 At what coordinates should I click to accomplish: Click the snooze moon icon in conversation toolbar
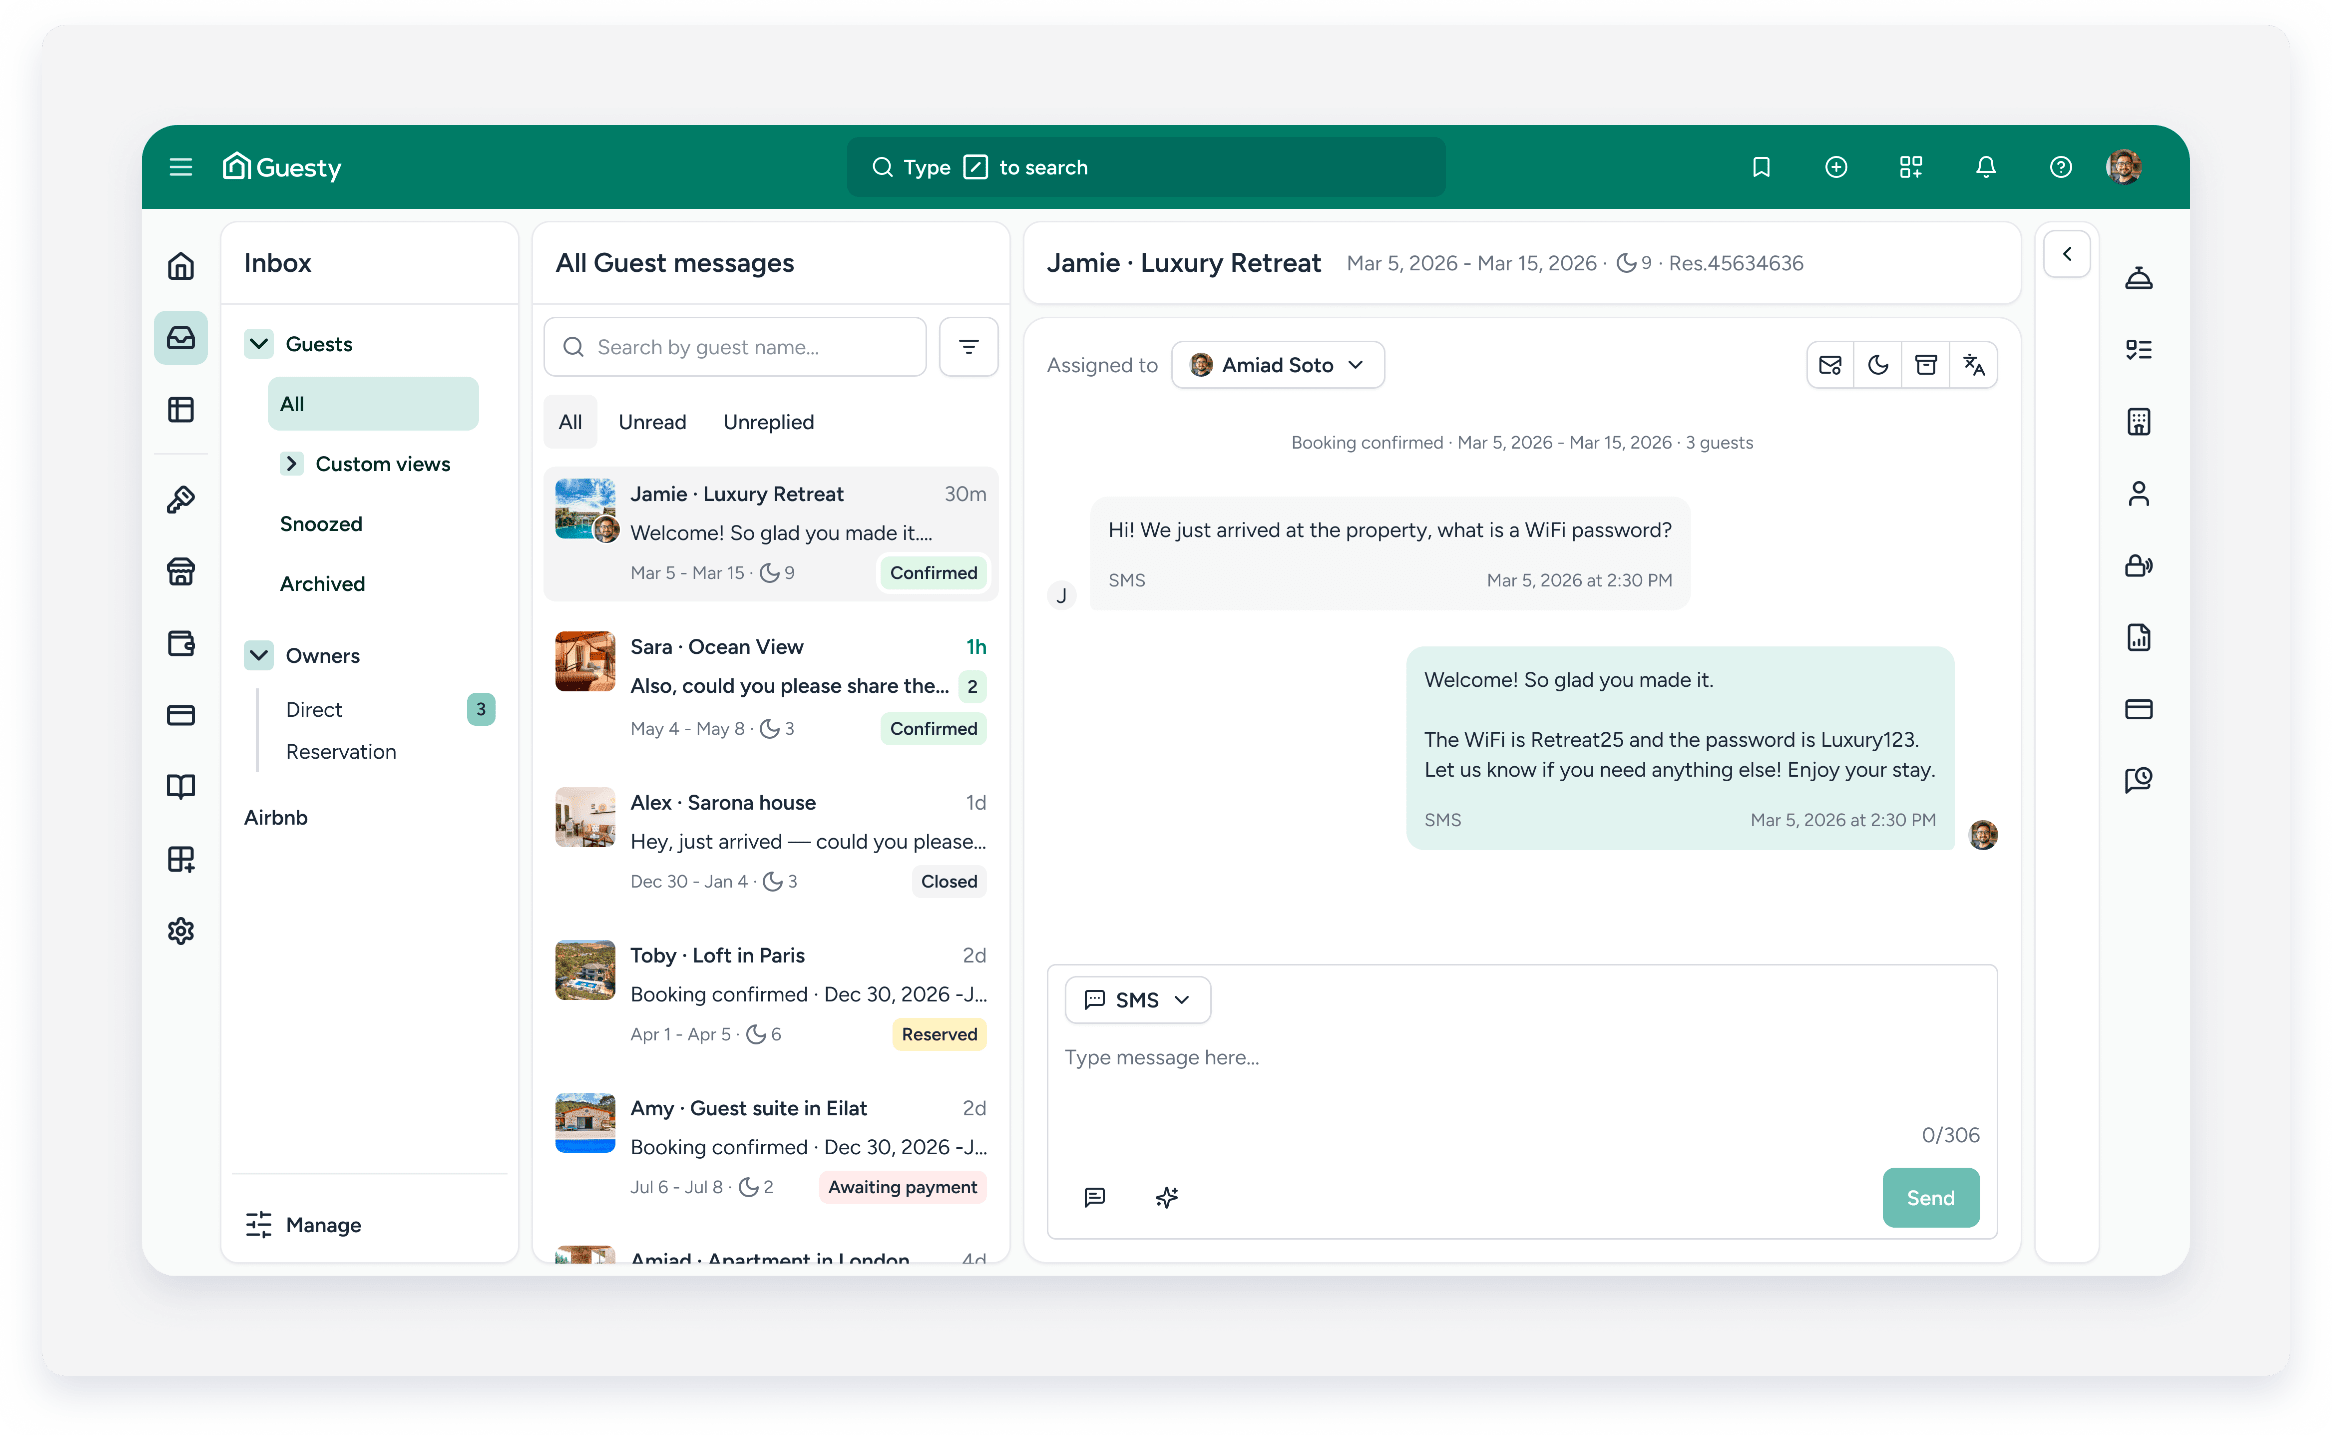1878,365
